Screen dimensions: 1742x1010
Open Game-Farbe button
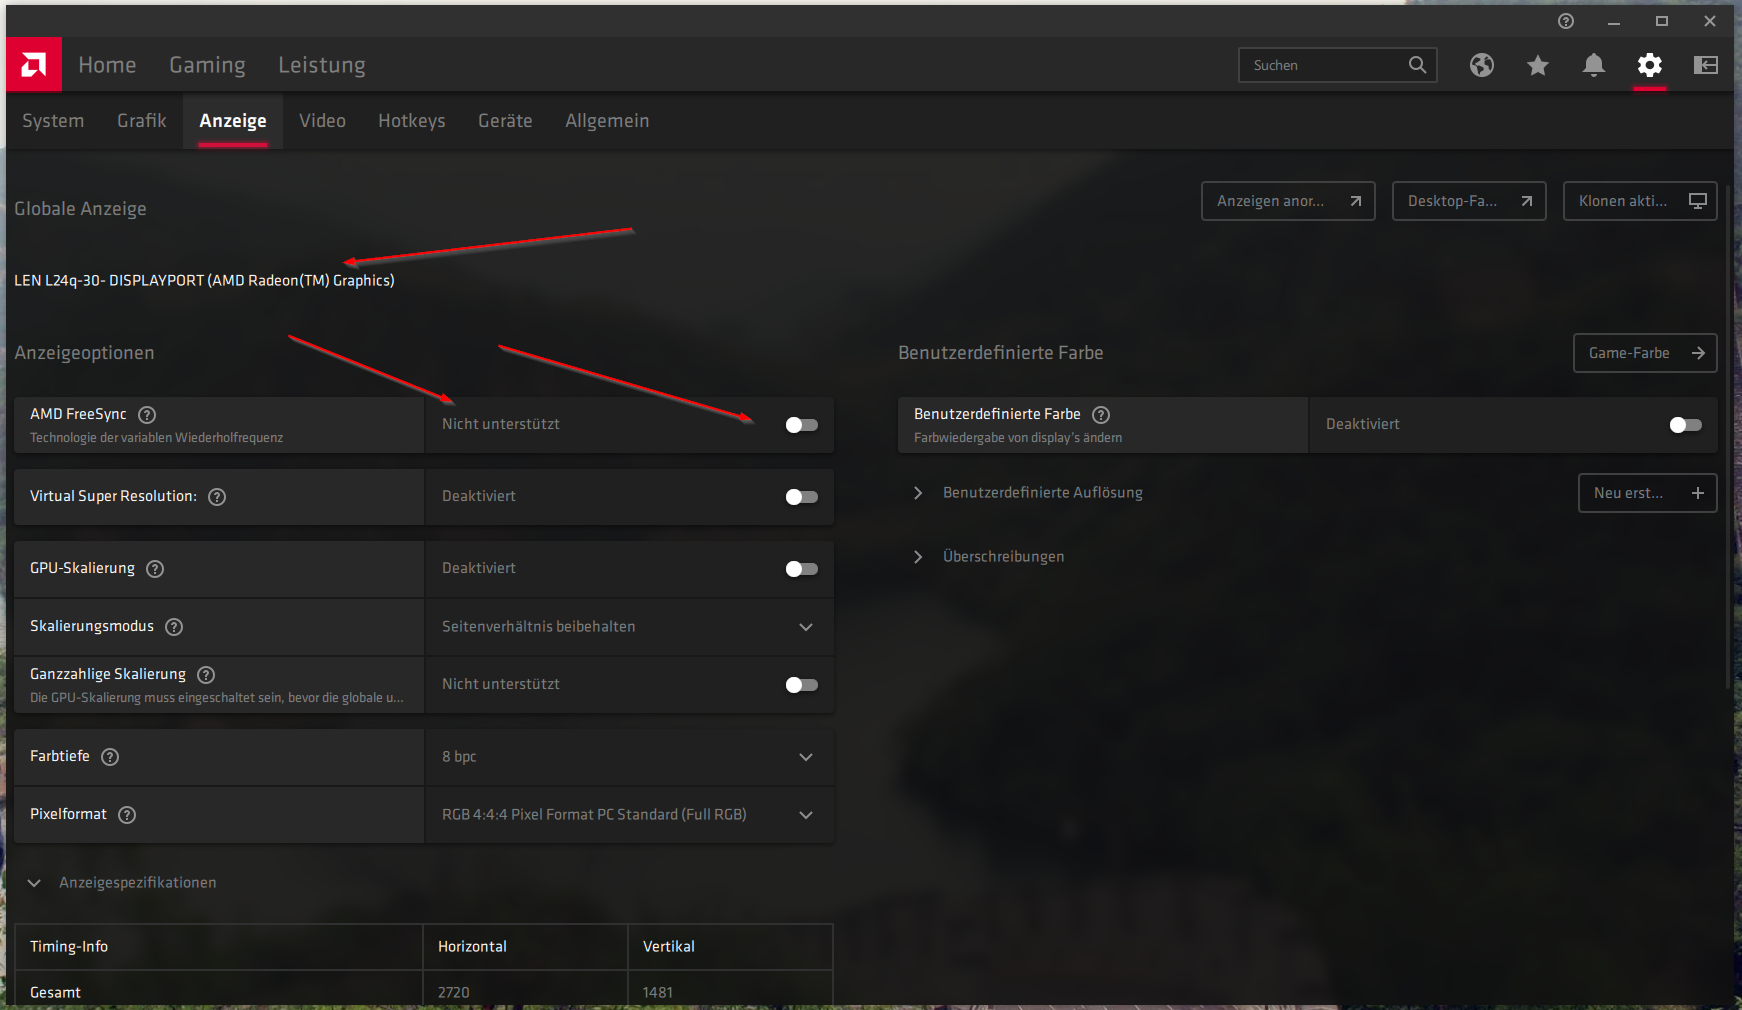click(x=1645, y=353)
